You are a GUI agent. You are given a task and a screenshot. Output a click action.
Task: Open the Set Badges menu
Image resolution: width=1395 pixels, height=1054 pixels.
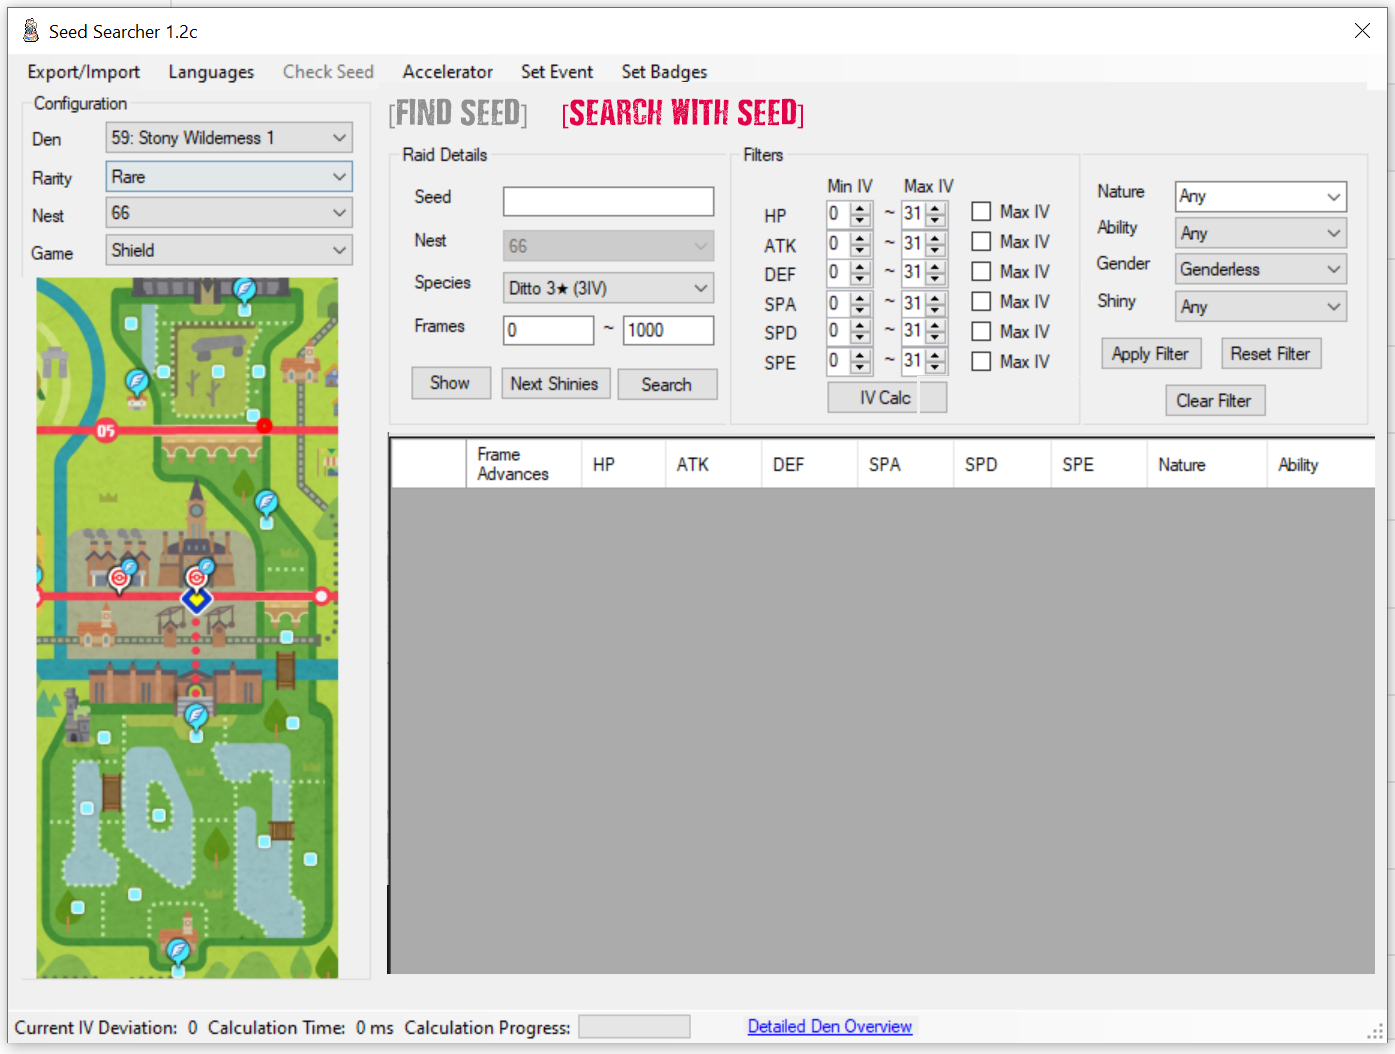click(x=664, y=72)
